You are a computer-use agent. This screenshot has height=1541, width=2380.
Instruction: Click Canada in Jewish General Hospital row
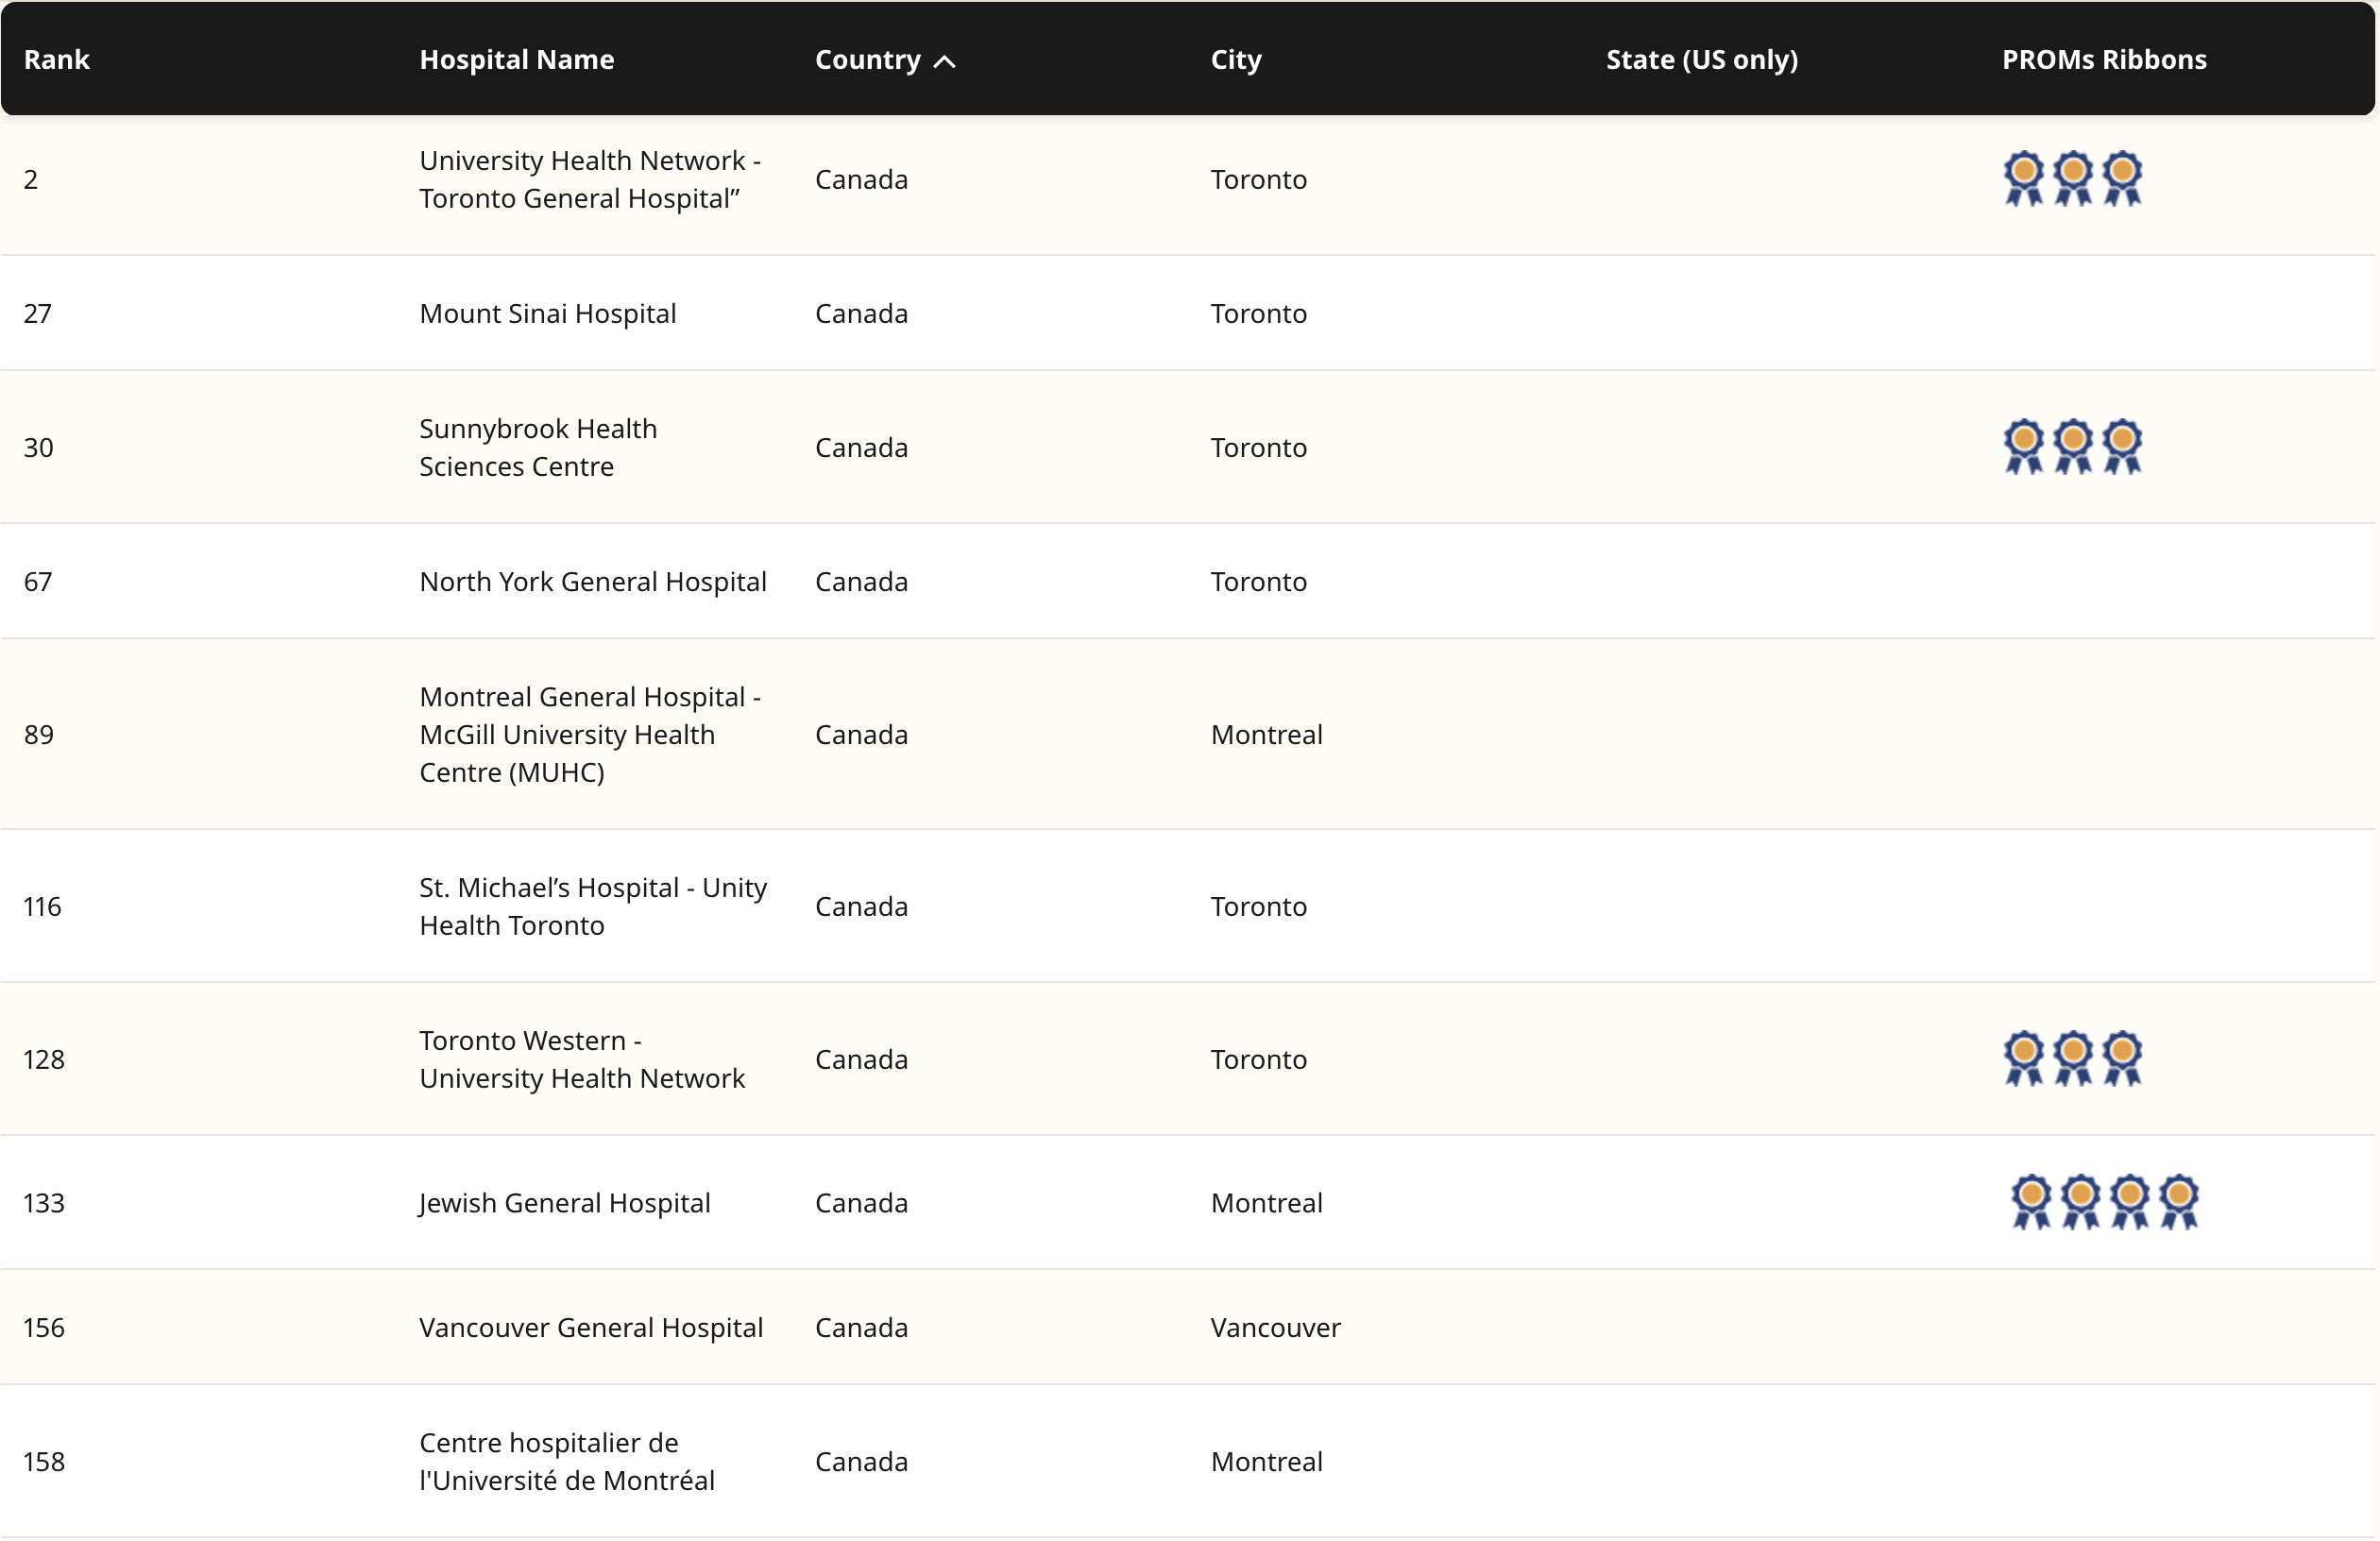click(862, 1202)
